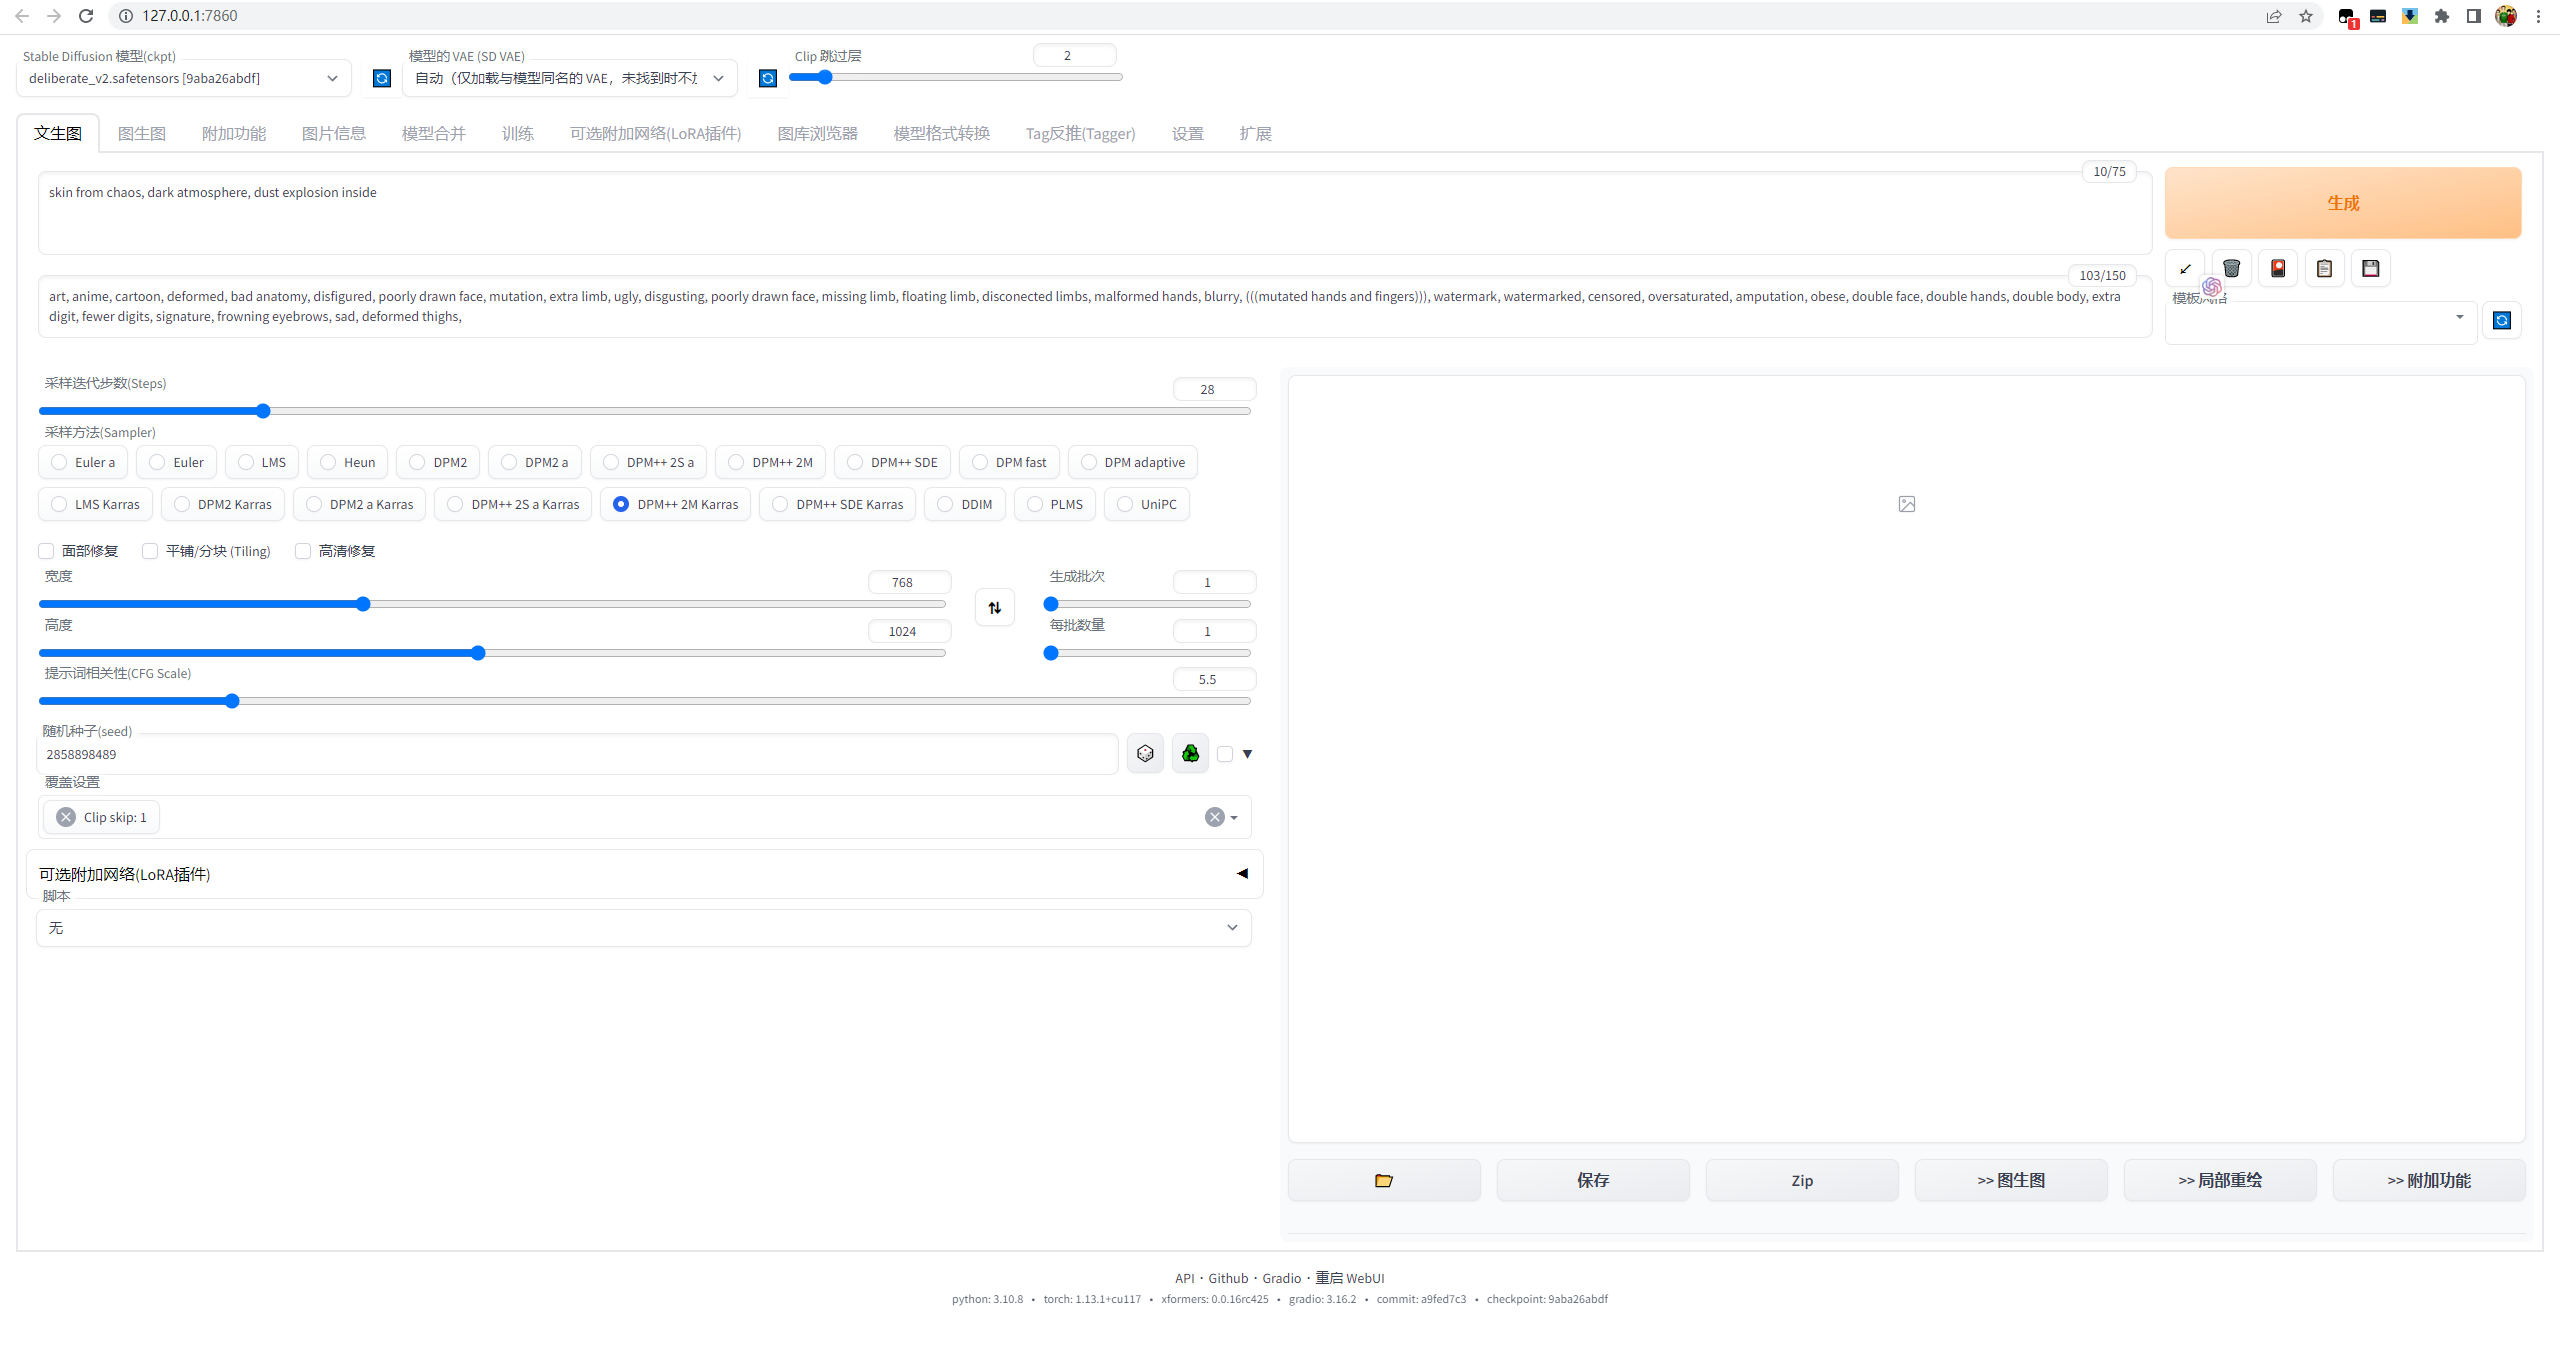Swap width and height with arrows icon
This screenshot has height=1364, width=2560.
[x=994, y=607]
